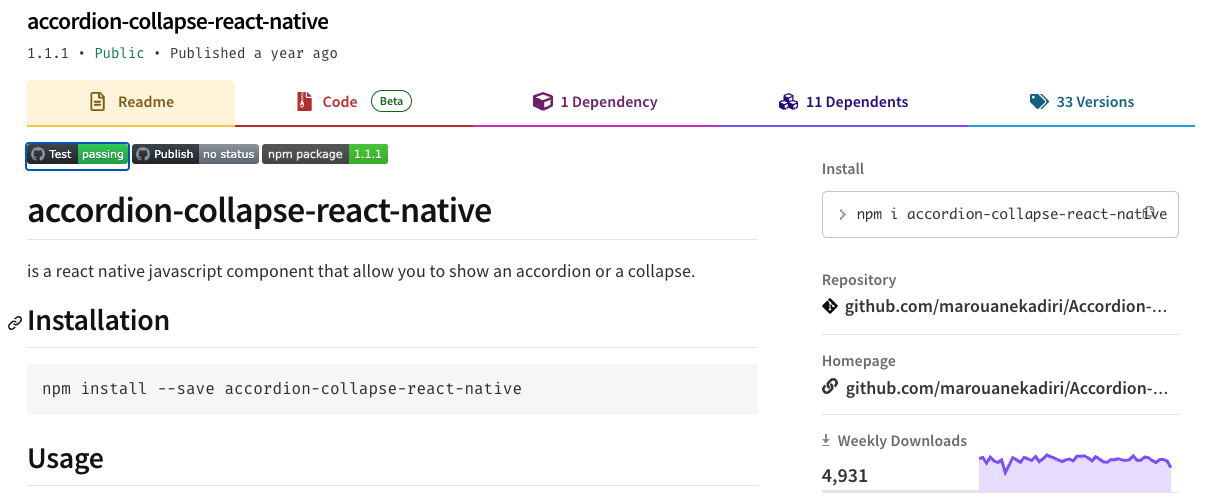
Task: Click the Dependents cubes icon
Action: (788, 102)
